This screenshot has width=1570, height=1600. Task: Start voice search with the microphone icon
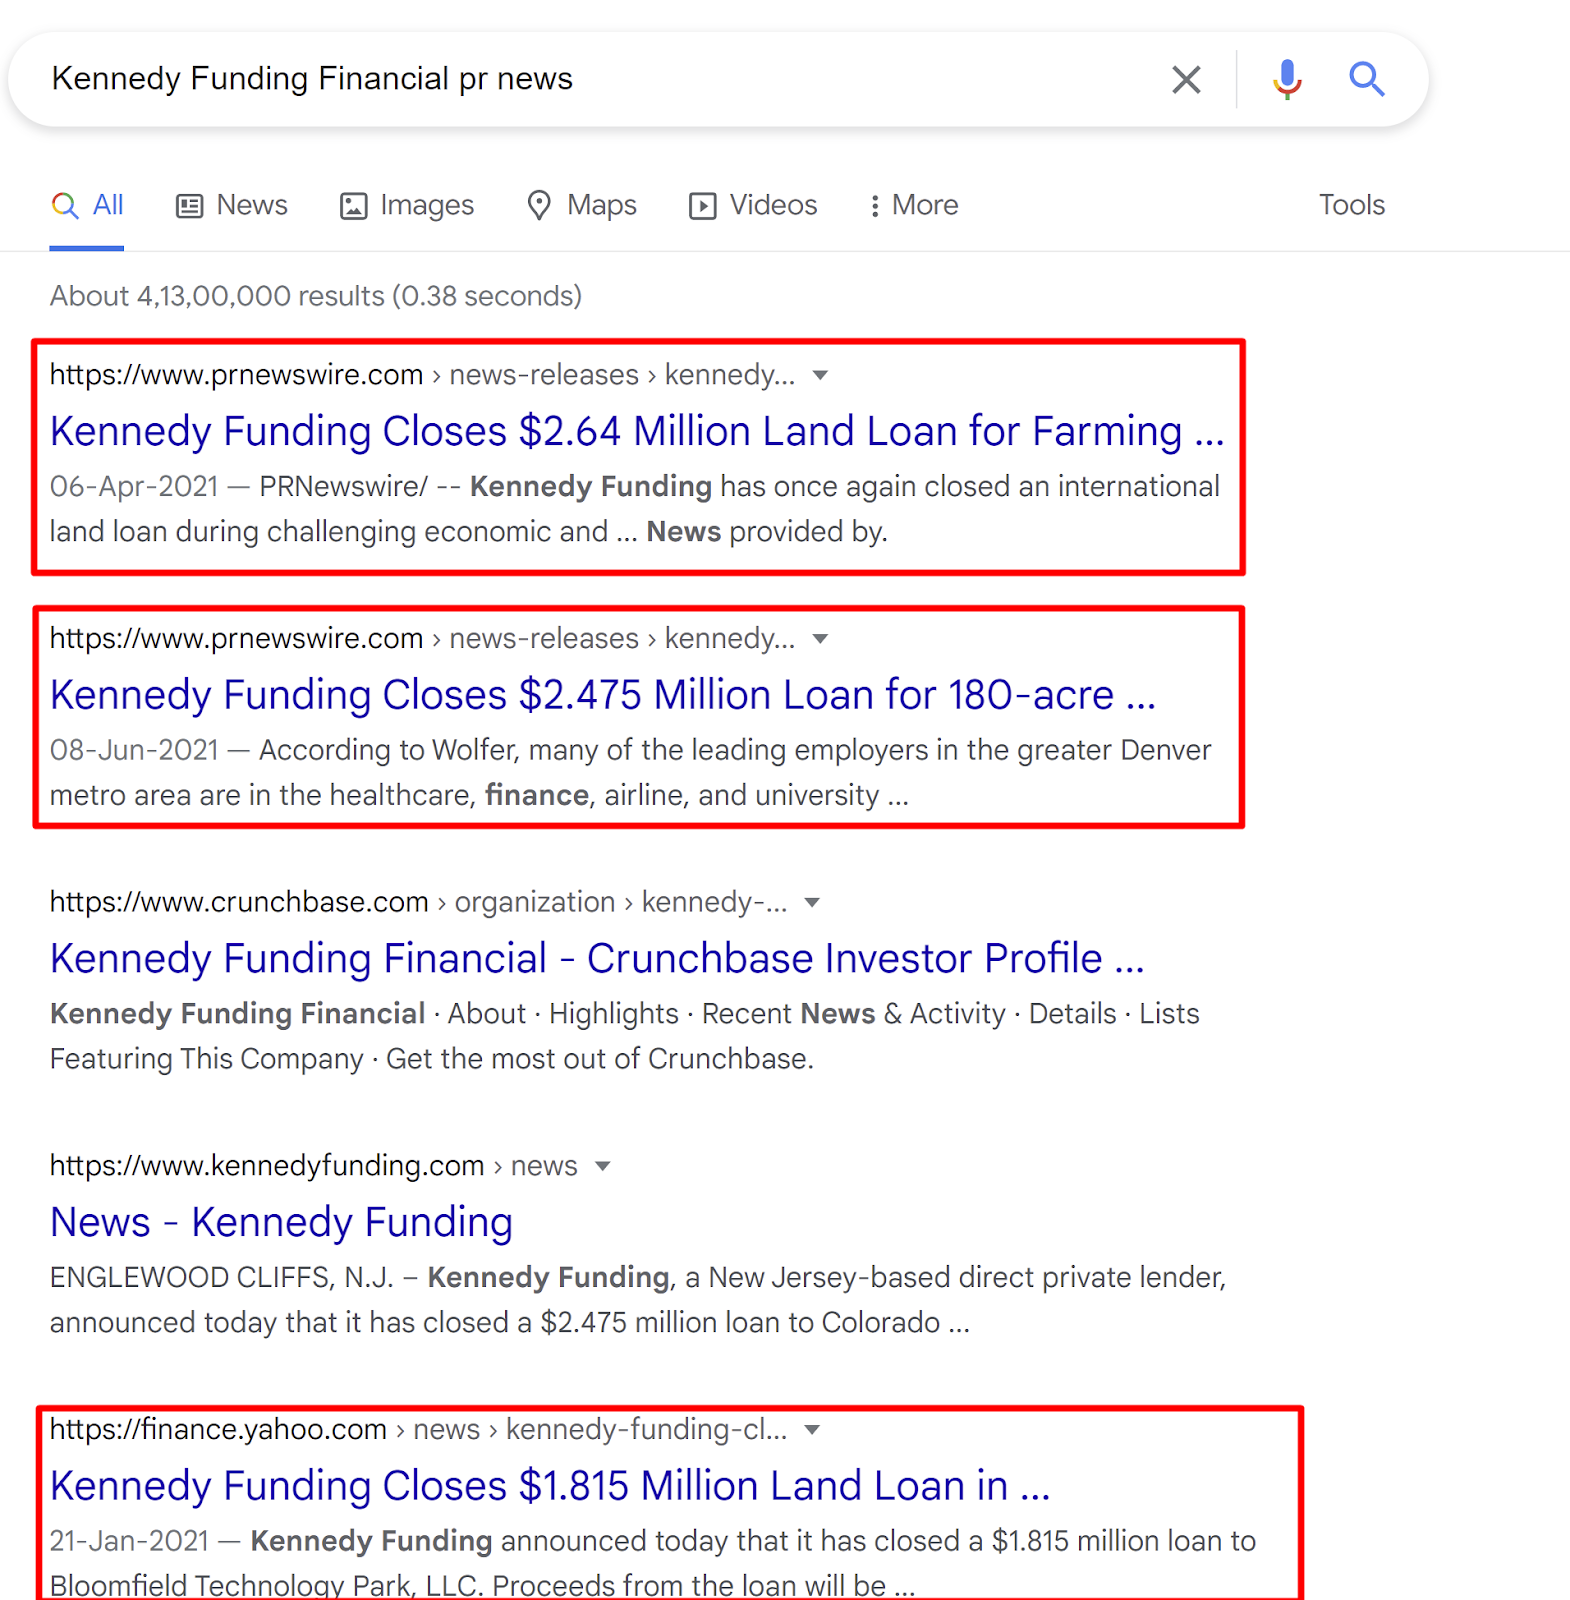(1287, 79)
